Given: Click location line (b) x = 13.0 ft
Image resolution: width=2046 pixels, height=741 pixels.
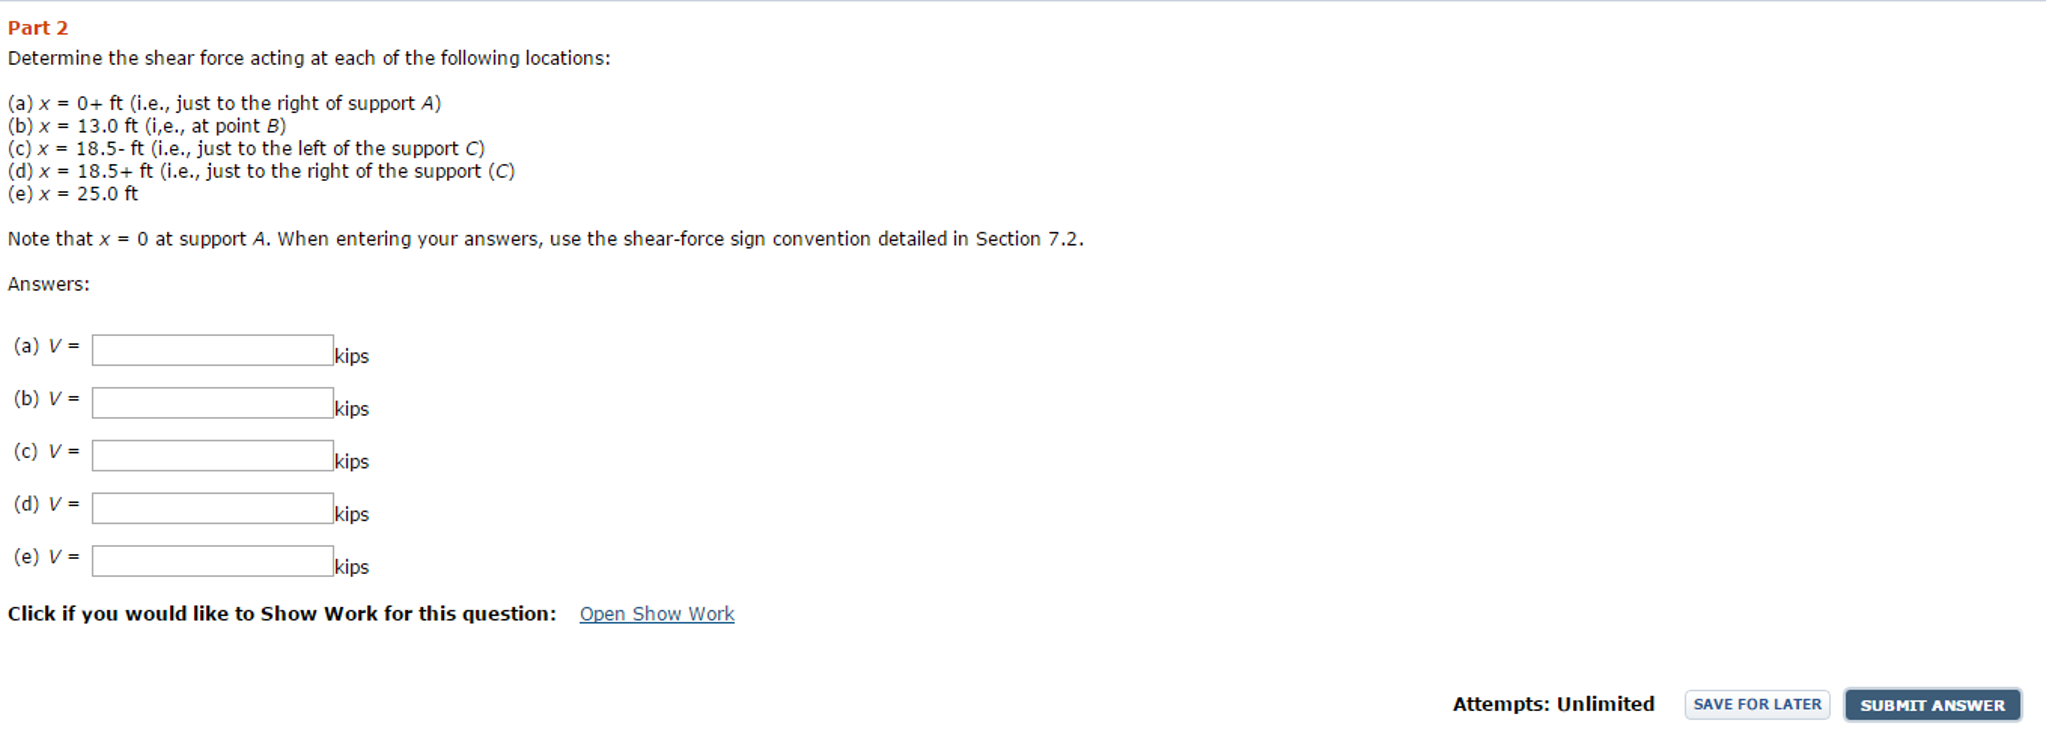Looking at the screenshot, I should pos(147,126).
